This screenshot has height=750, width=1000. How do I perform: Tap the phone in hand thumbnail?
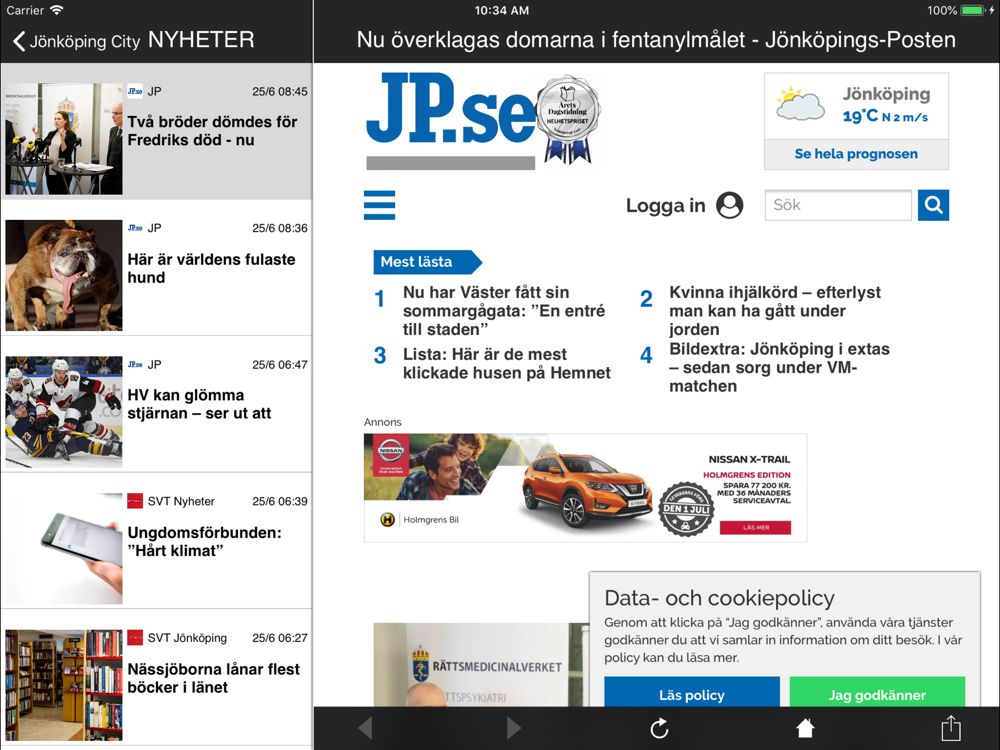[x=64, y=548]
